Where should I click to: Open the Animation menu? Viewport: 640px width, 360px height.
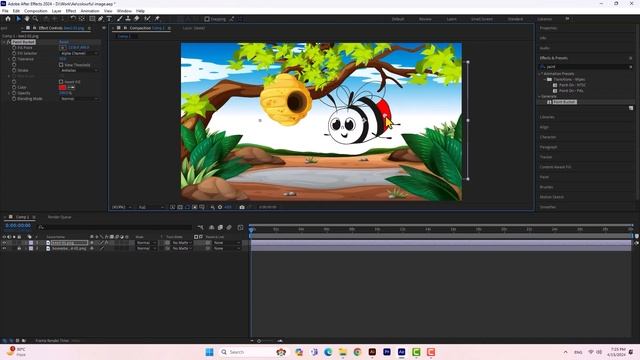pyautogui.click(x=90, y=11)
